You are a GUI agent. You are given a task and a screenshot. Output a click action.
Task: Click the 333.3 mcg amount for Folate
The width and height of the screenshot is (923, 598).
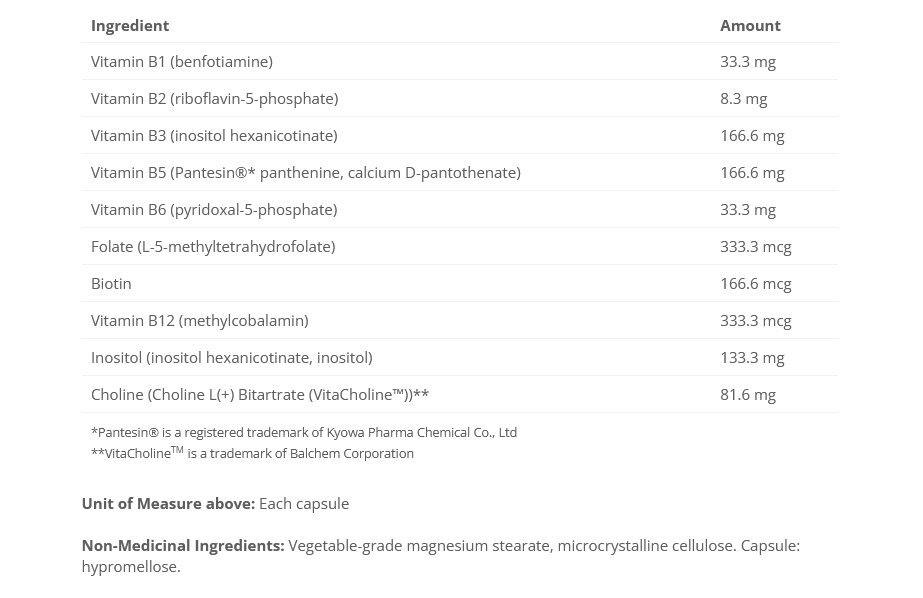756,246
